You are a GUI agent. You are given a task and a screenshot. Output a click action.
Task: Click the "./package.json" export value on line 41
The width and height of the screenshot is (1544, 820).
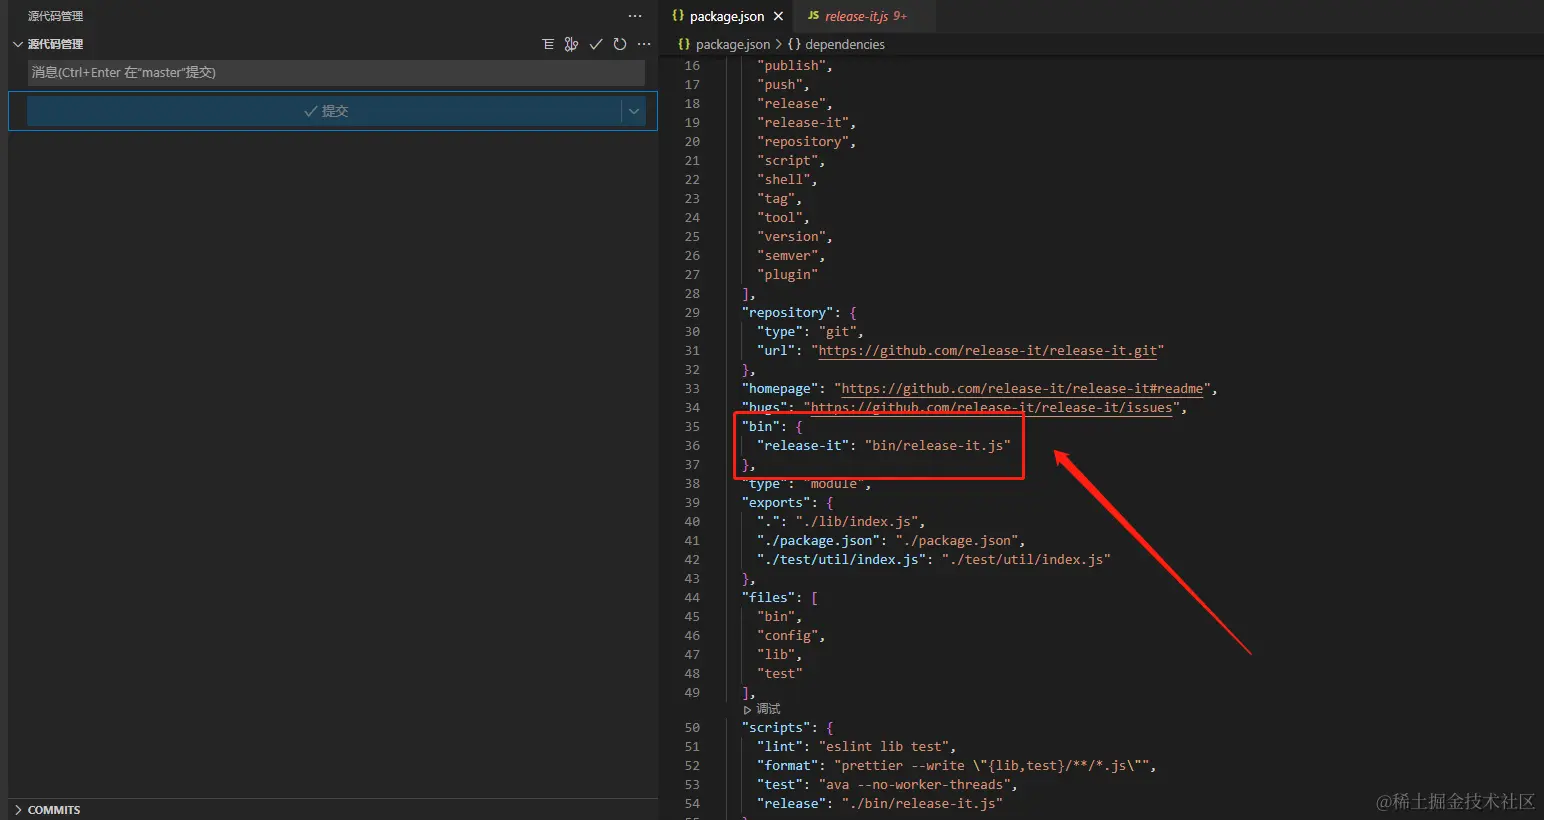coord(956,541)
